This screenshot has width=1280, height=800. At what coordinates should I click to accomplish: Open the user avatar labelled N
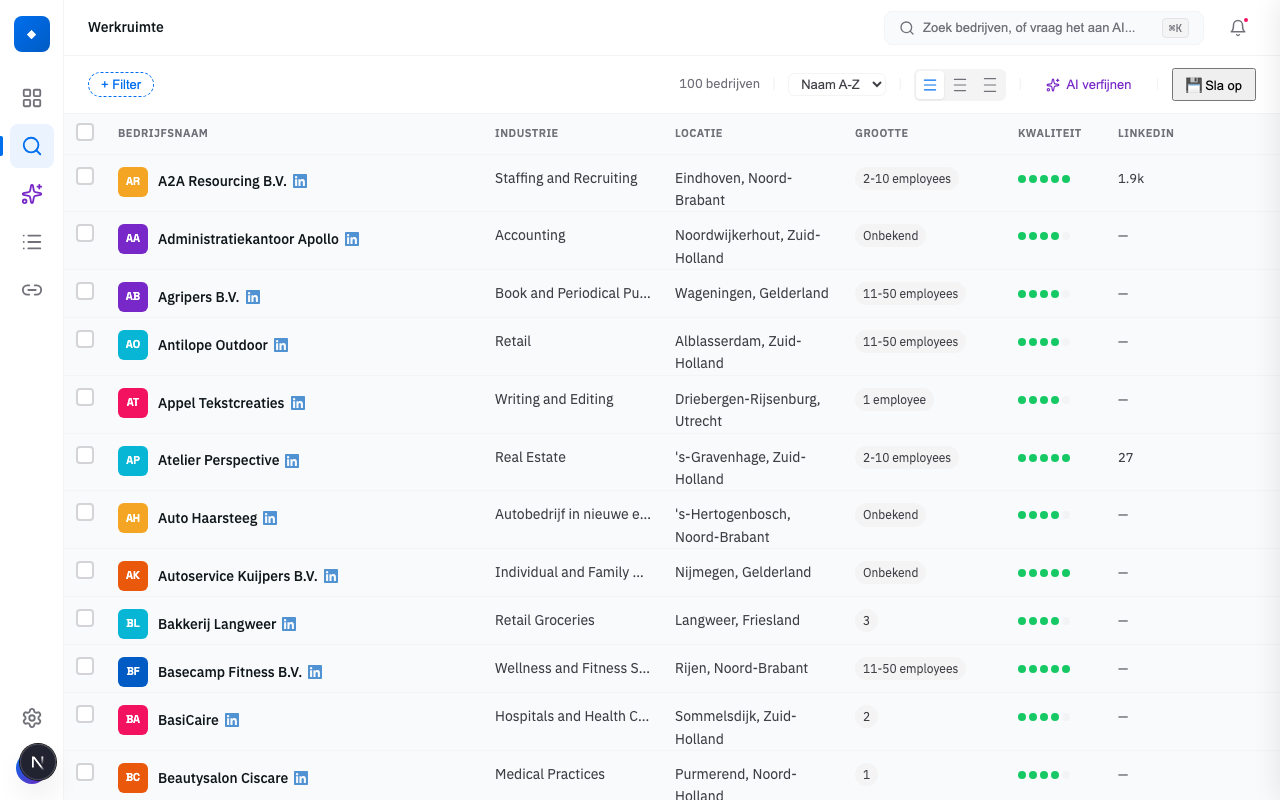(38, 762)
